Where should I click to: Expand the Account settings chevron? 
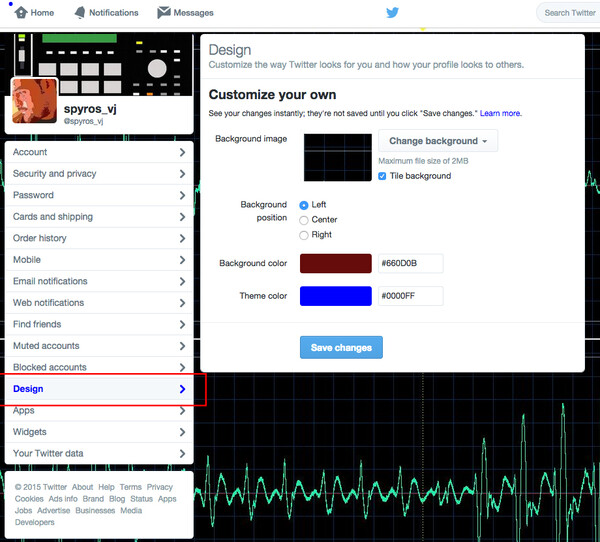point(182,152)
